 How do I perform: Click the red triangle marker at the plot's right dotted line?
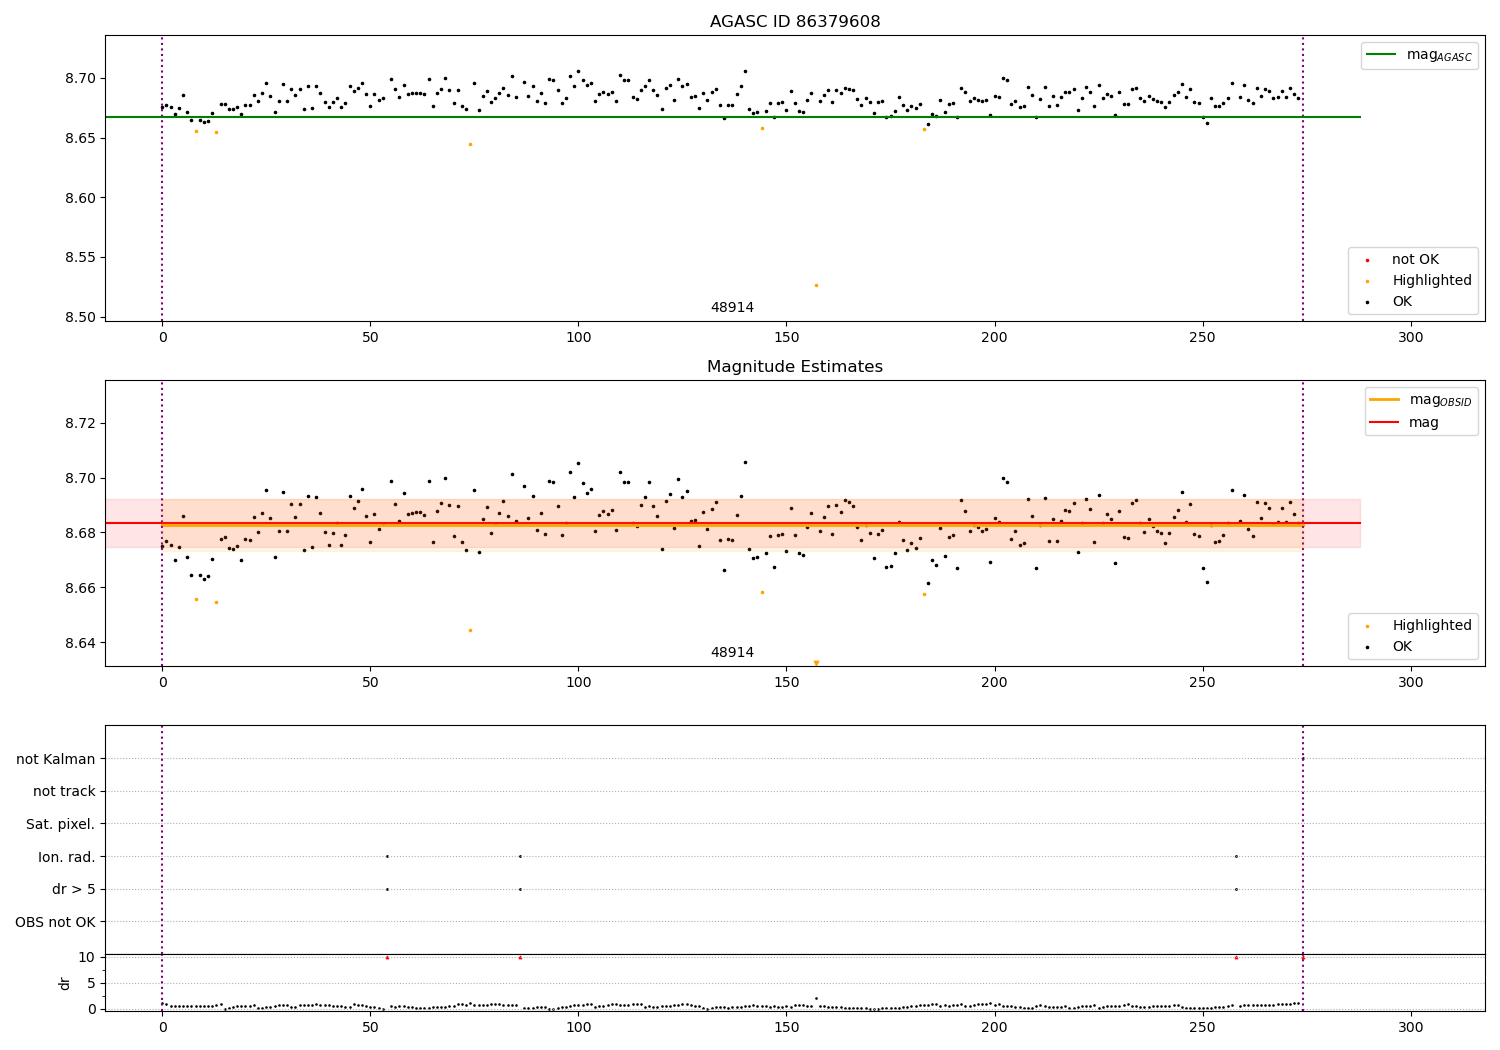[1303, 958]
